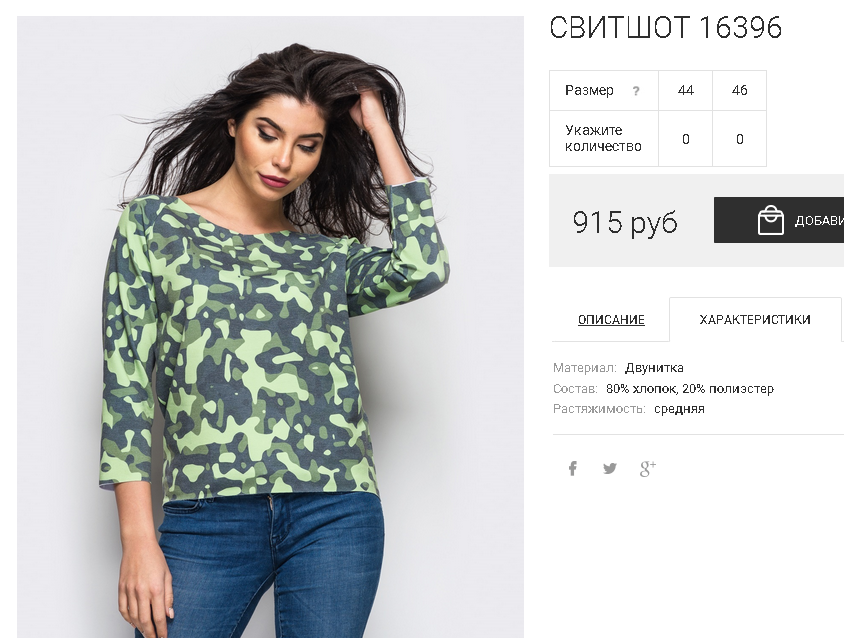844x638 pixels.
Task: Share the product on Facebook
Action: coord(573,468)
